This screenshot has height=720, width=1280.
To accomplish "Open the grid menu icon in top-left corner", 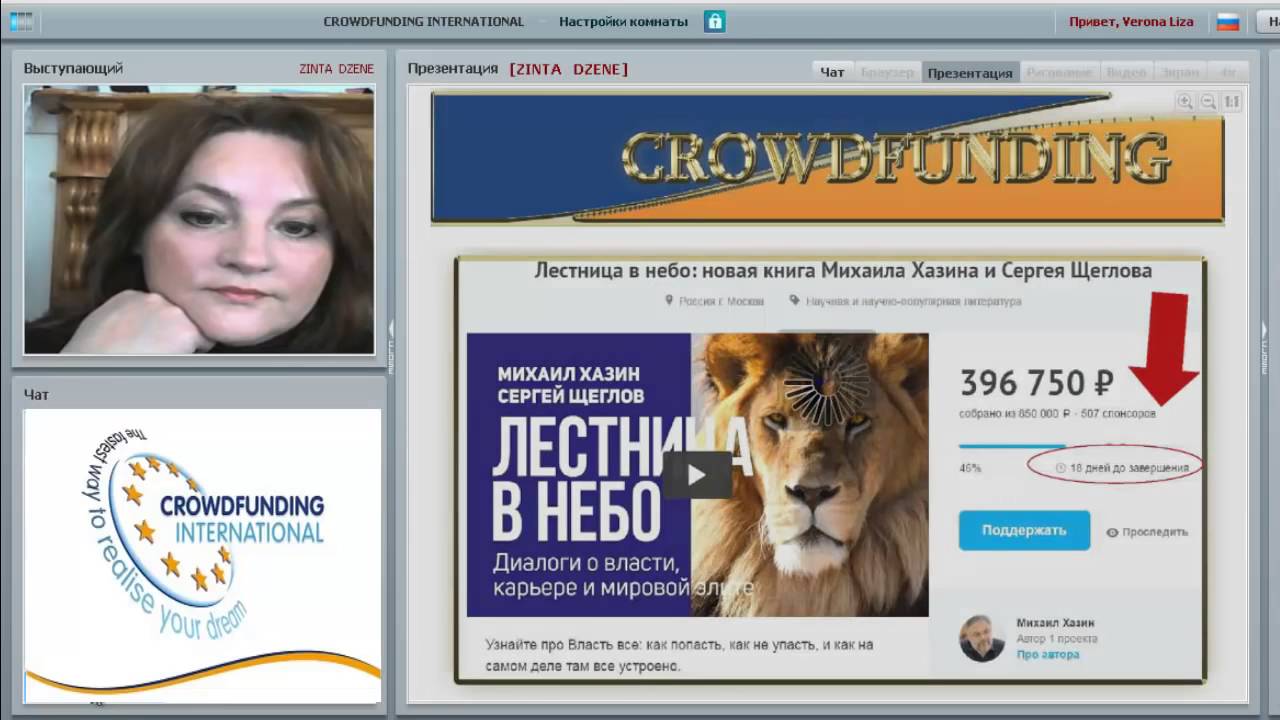I will point(21,21).
